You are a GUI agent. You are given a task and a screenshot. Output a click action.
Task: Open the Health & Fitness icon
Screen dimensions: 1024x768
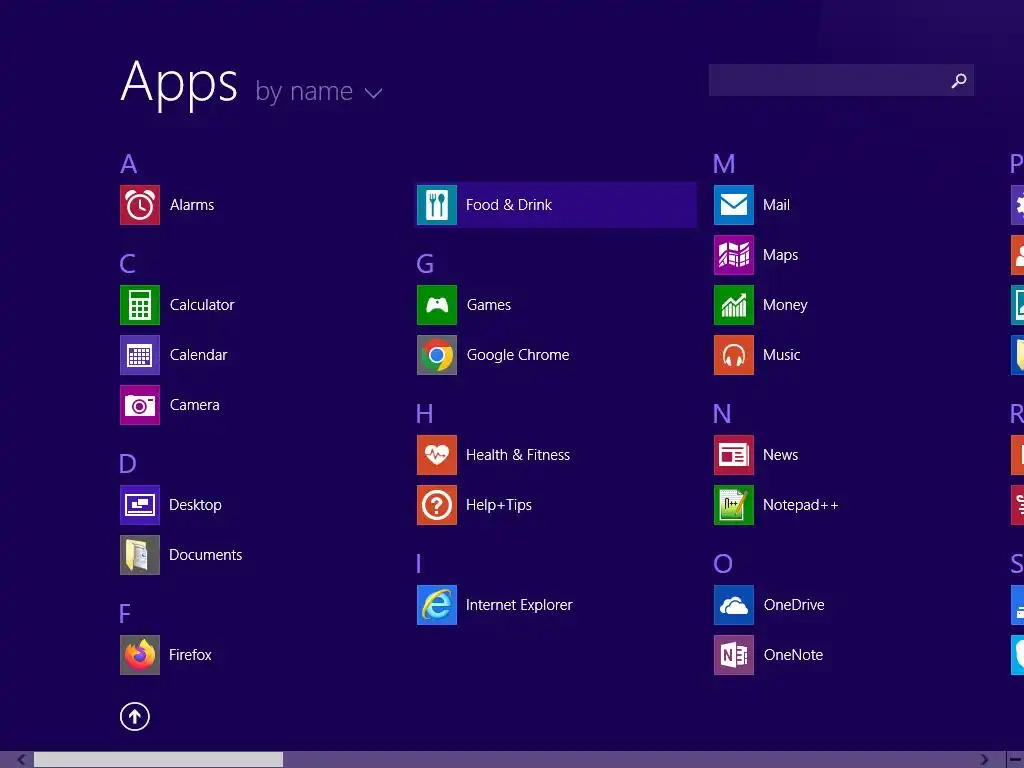click(x=437, y=455)
